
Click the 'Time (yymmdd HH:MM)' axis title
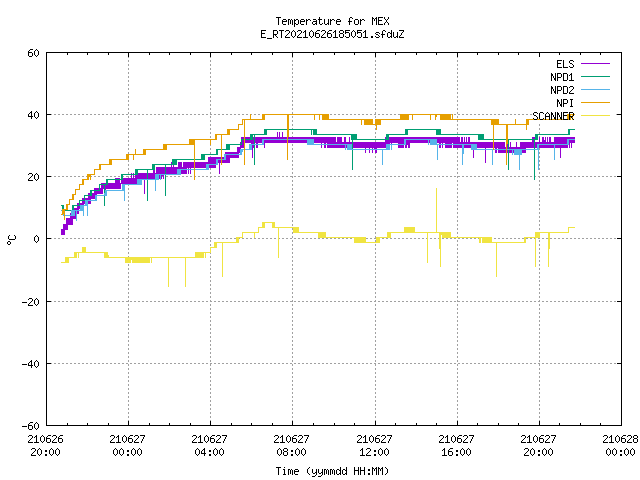coord(332,471)
